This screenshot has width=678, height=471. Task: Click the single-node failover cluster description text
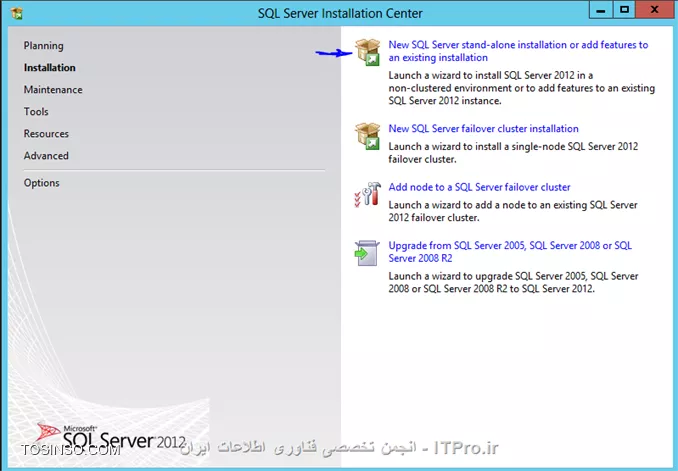click(x=513, y=153)
